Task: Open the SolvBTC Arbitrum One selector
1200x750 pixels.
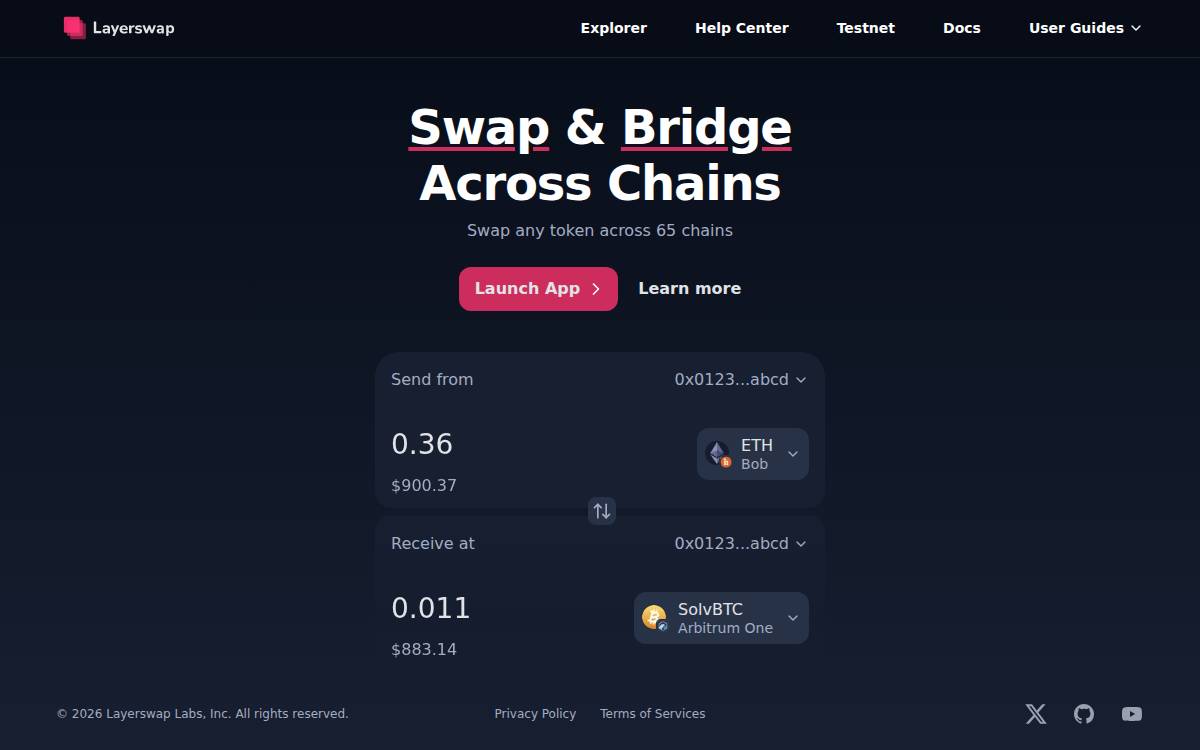Action: [x=721, y=618]
